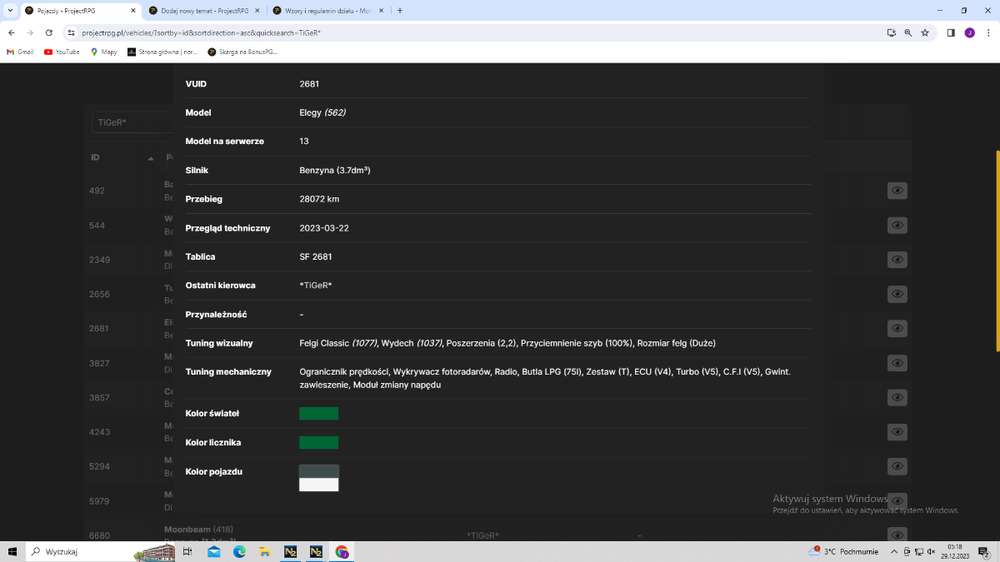Open the YouTube bookmark
1000x562 pixels.
pos(62,52)
